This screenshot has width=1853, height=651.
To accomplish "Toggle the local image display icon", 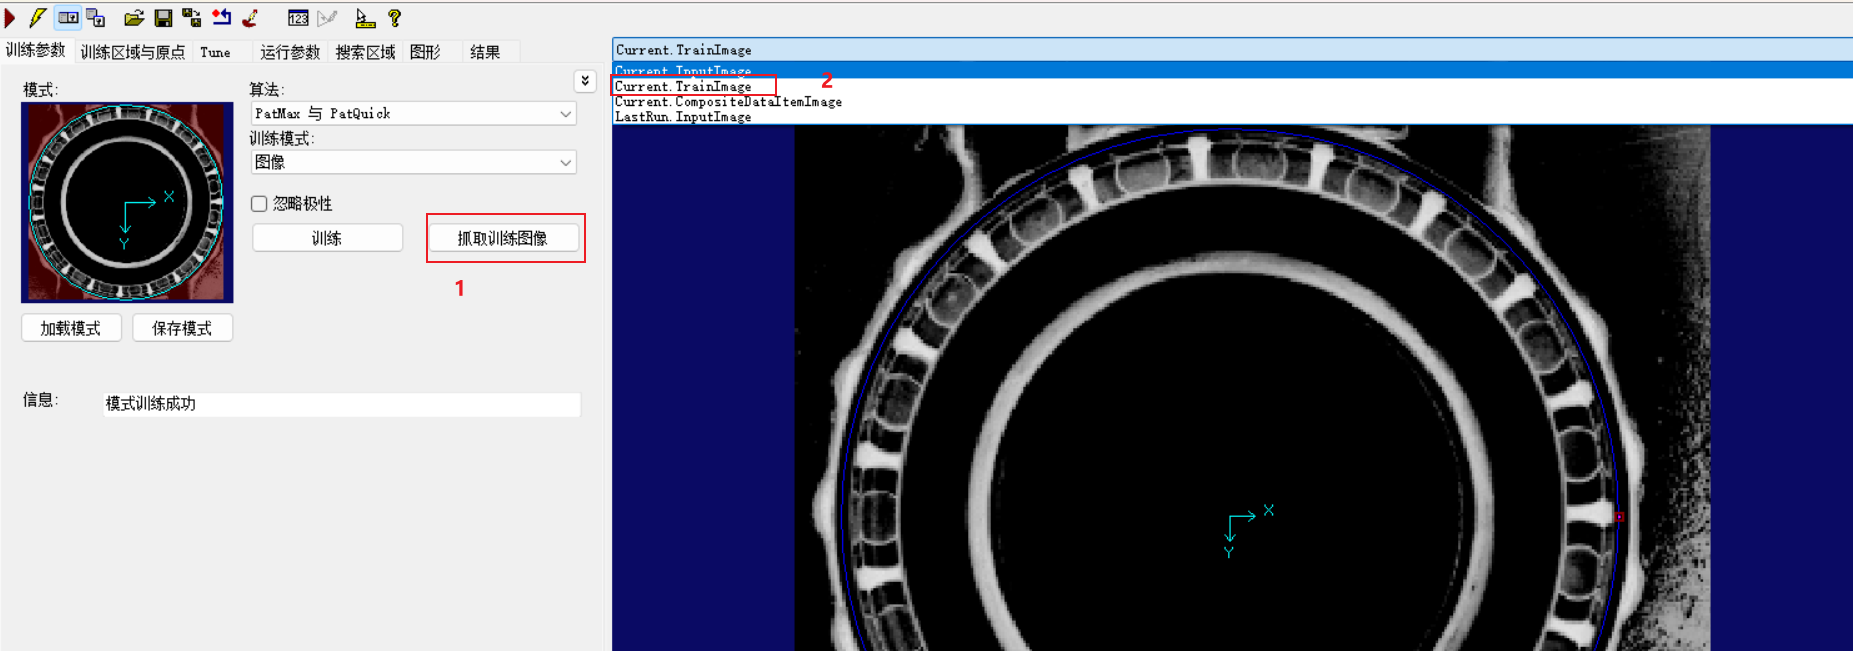I will 68,18.
